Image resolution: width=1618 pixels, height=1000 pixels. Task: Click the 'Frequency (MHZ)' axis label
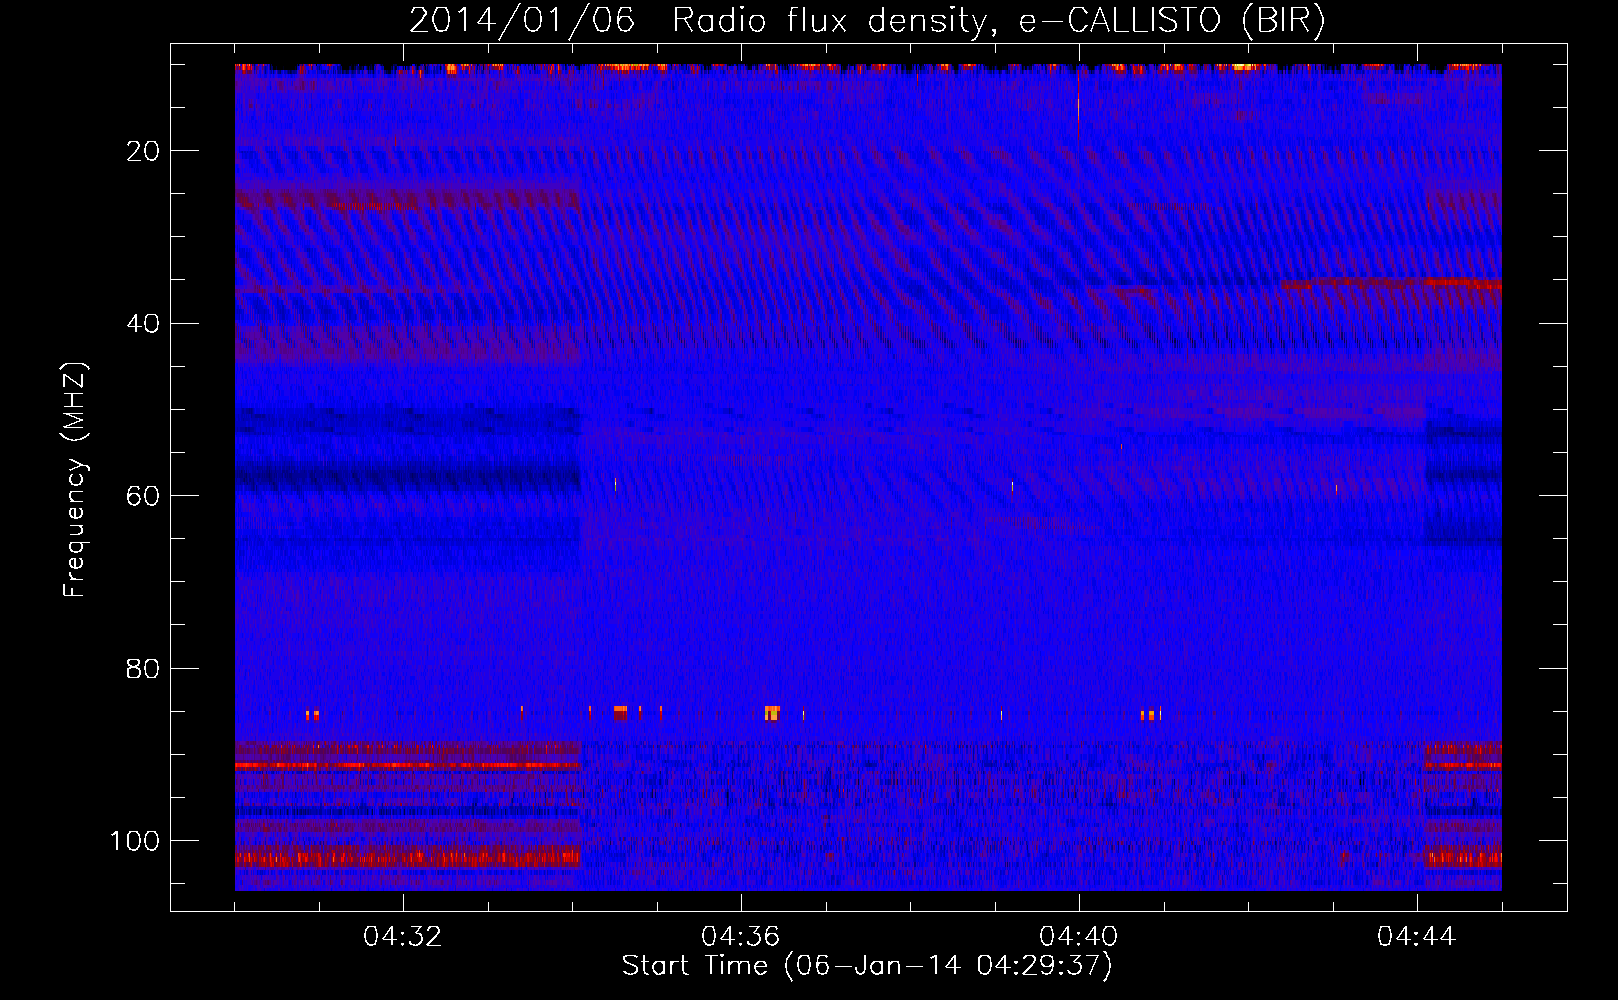point(75,480)
